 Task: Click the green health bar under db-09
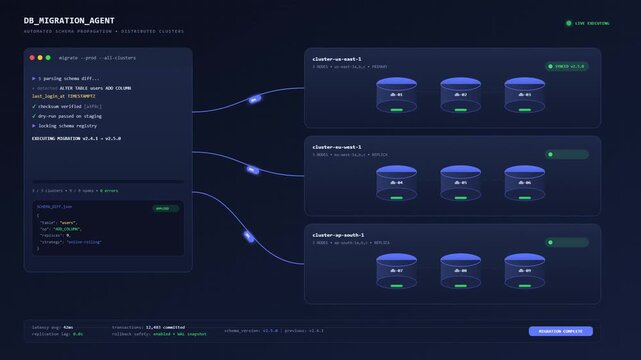[524, 286]
